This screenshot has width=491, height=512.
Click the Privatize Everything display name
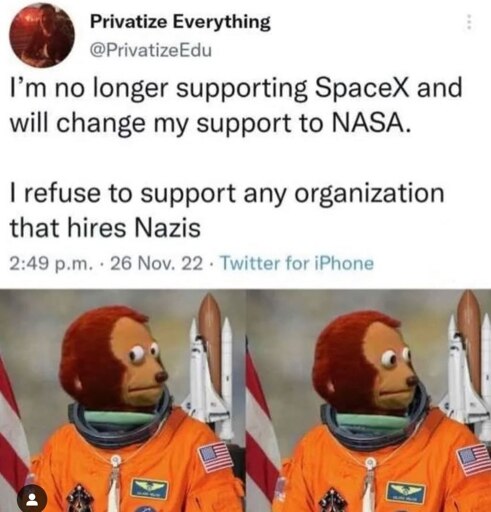(180, 22)
